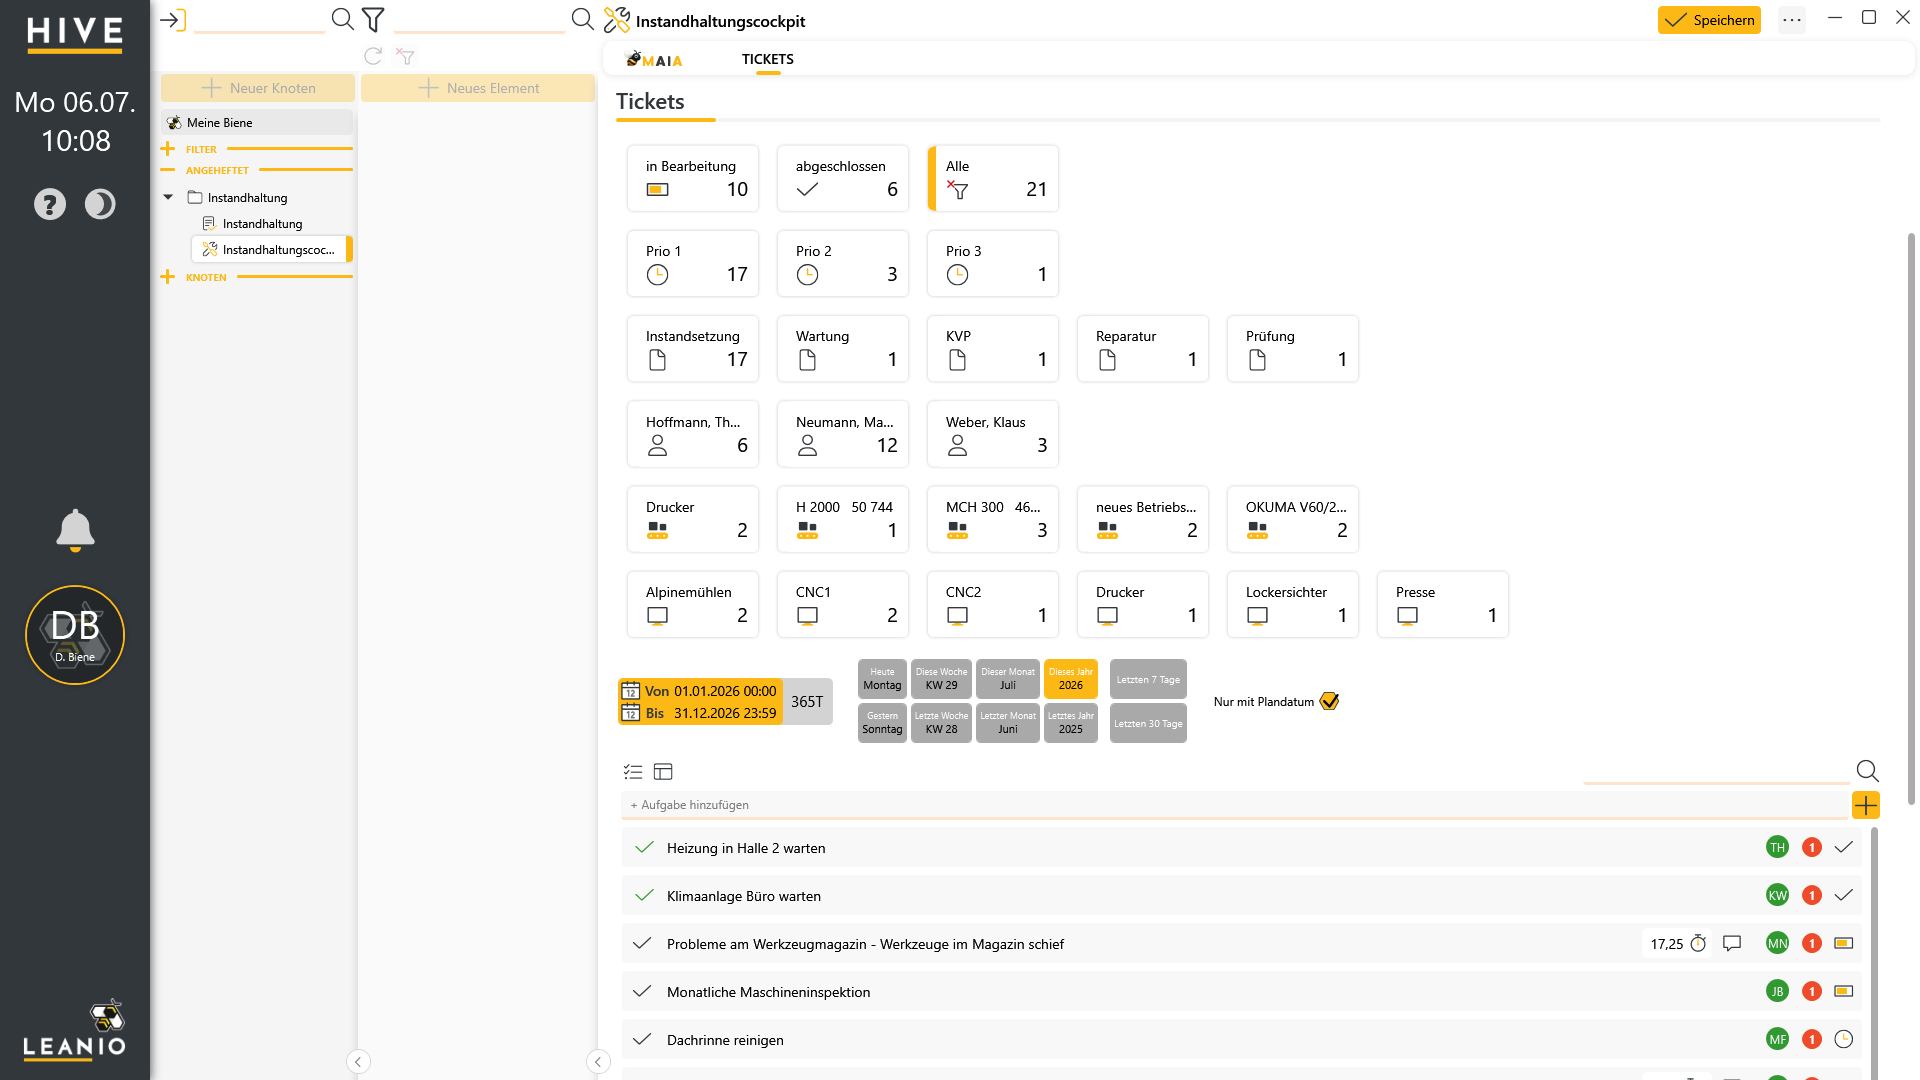Toggle the Nur mit Plandatum checkbox
1920x1080 pixels.
1329,701
